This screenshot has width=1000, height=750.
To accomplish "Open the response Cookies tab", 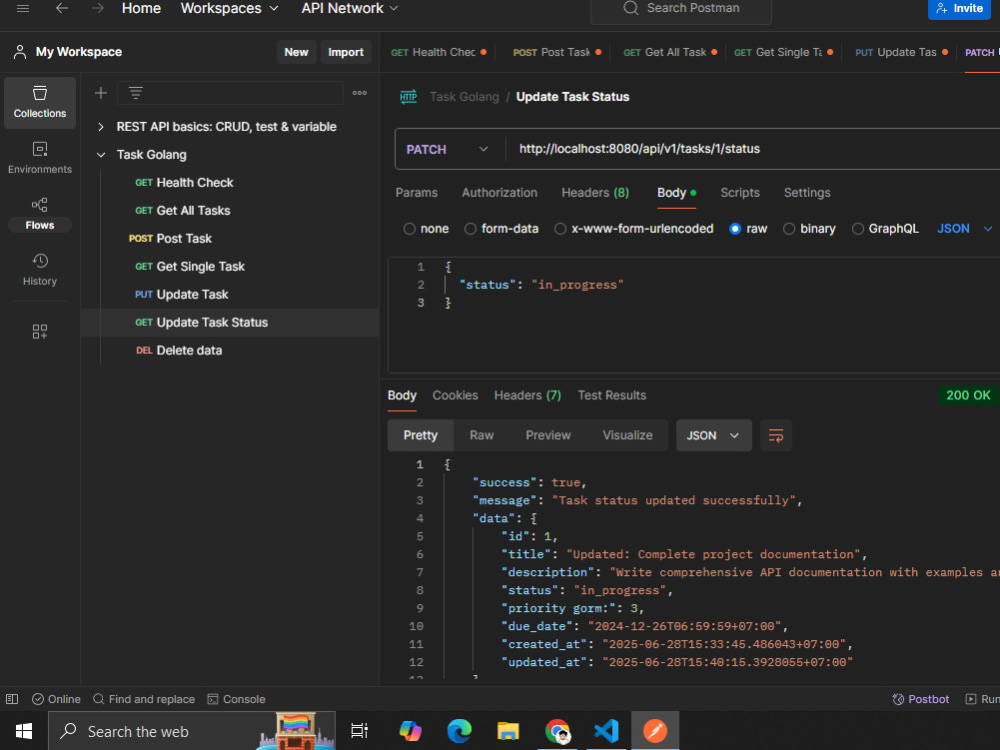I will tap(455, 395).
